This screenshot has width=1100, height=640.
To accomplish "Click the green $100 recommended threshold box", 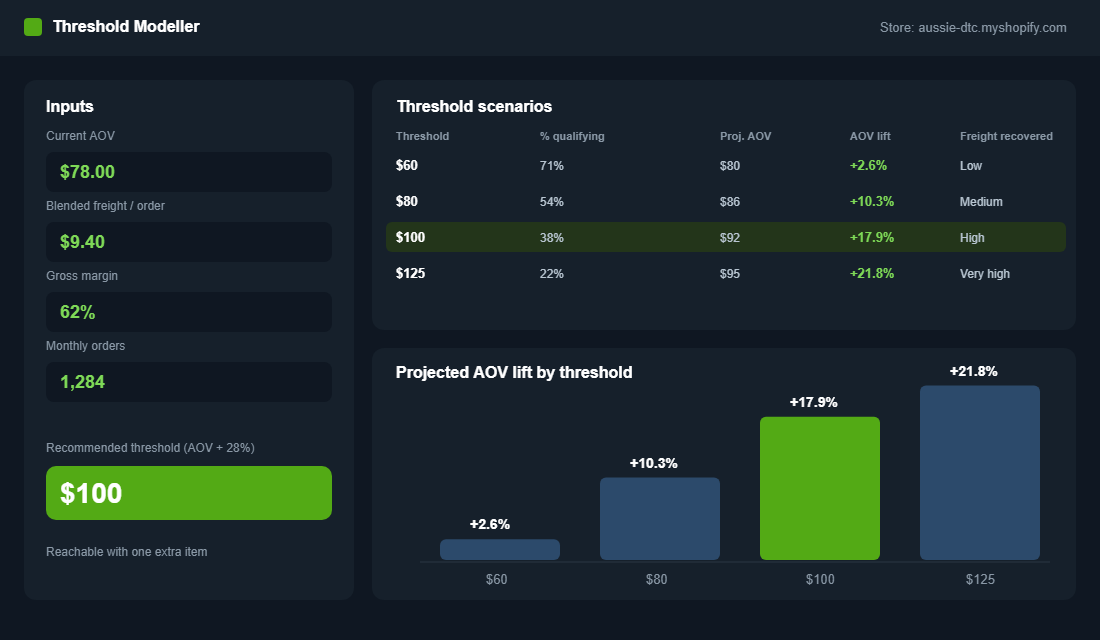I will tap(189, 493).
